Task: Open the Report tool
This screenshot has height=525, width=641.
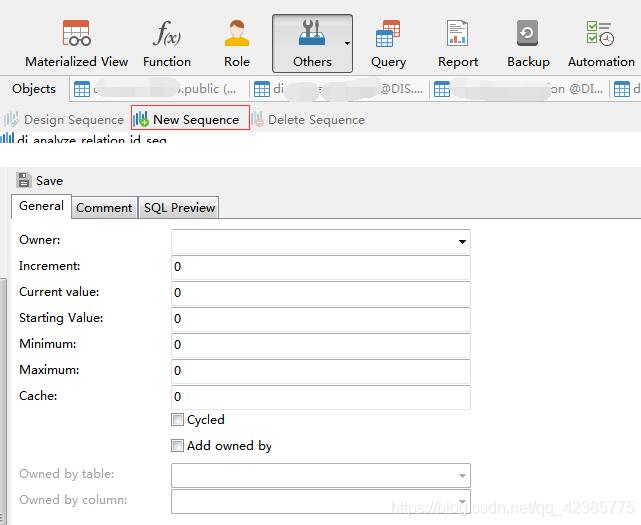Action: pos(458,43)
